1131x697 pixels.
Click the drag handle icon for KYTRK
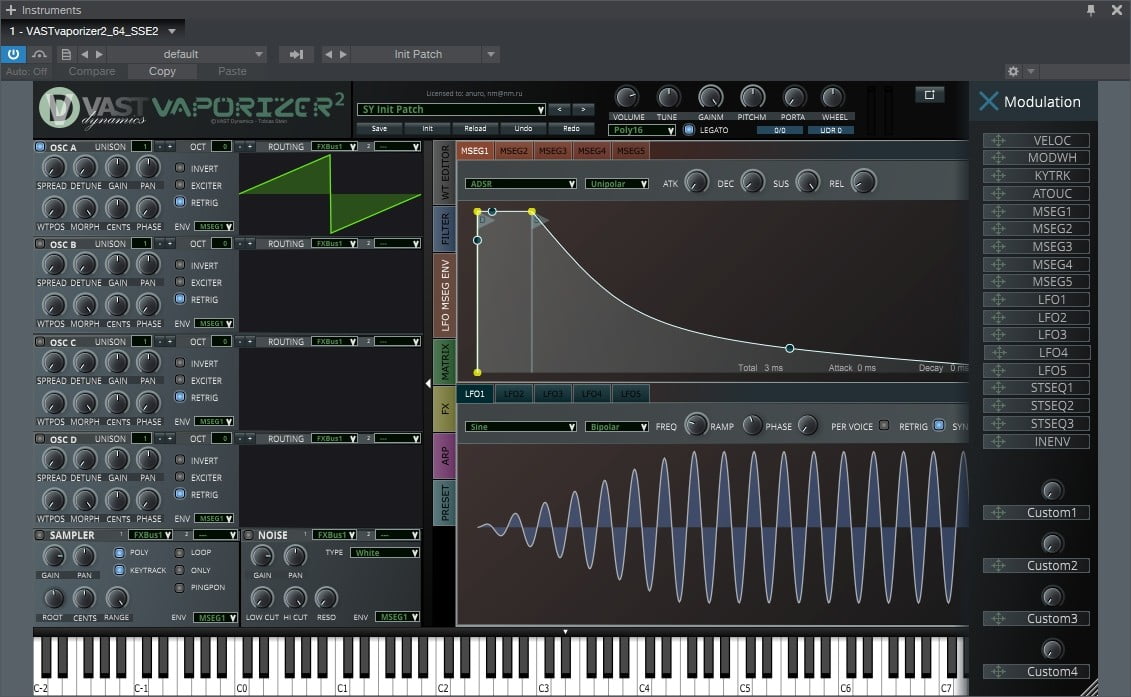998,176
